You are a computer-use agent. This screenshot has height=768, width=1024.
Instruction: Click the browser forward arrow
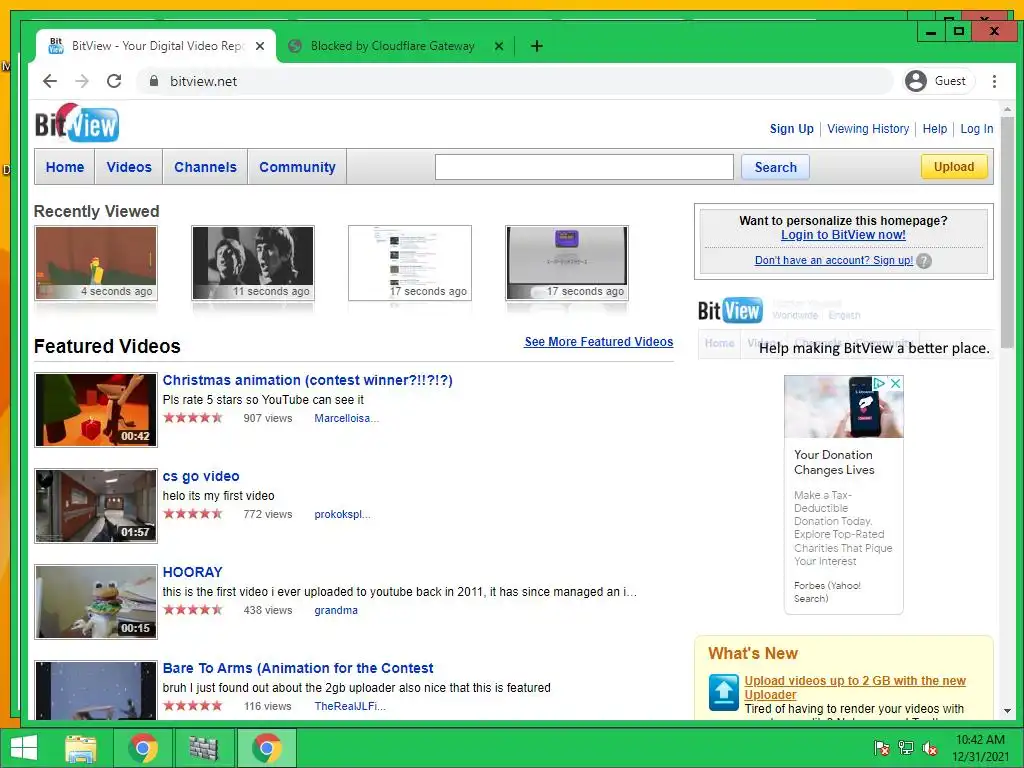82,81
